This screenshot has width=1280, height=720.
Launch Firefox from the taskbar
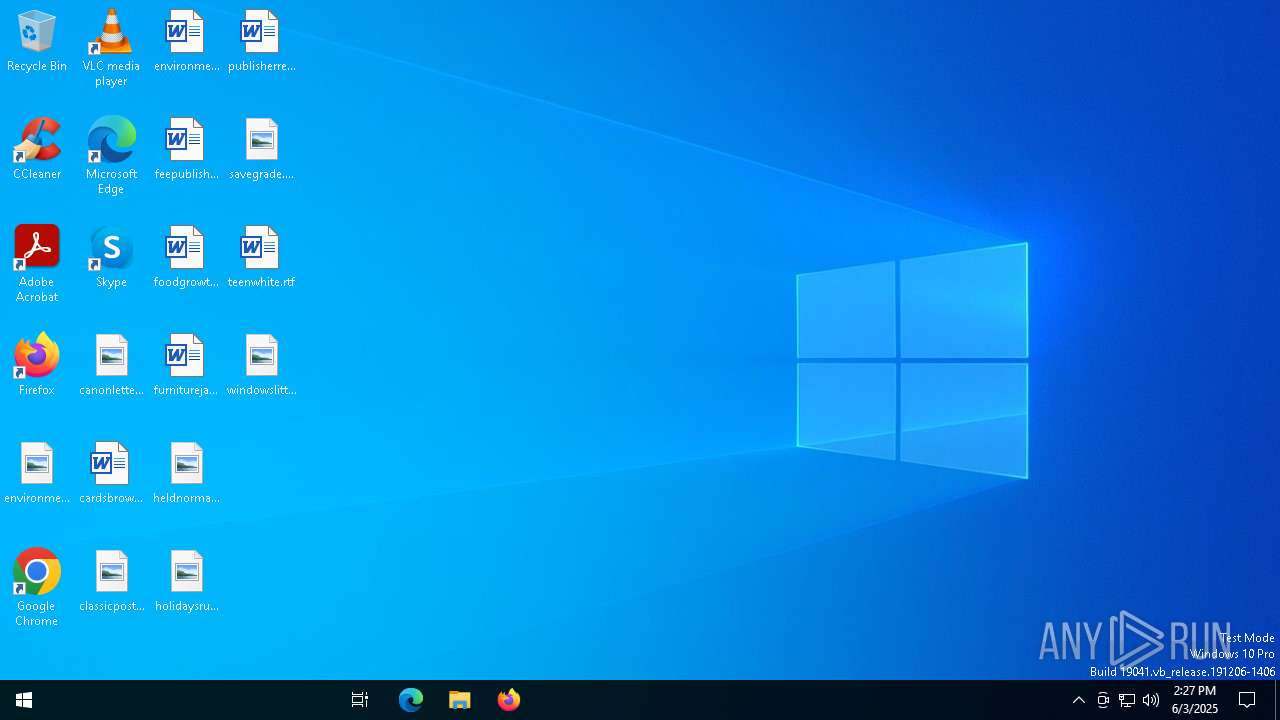[x=509, y=700]
